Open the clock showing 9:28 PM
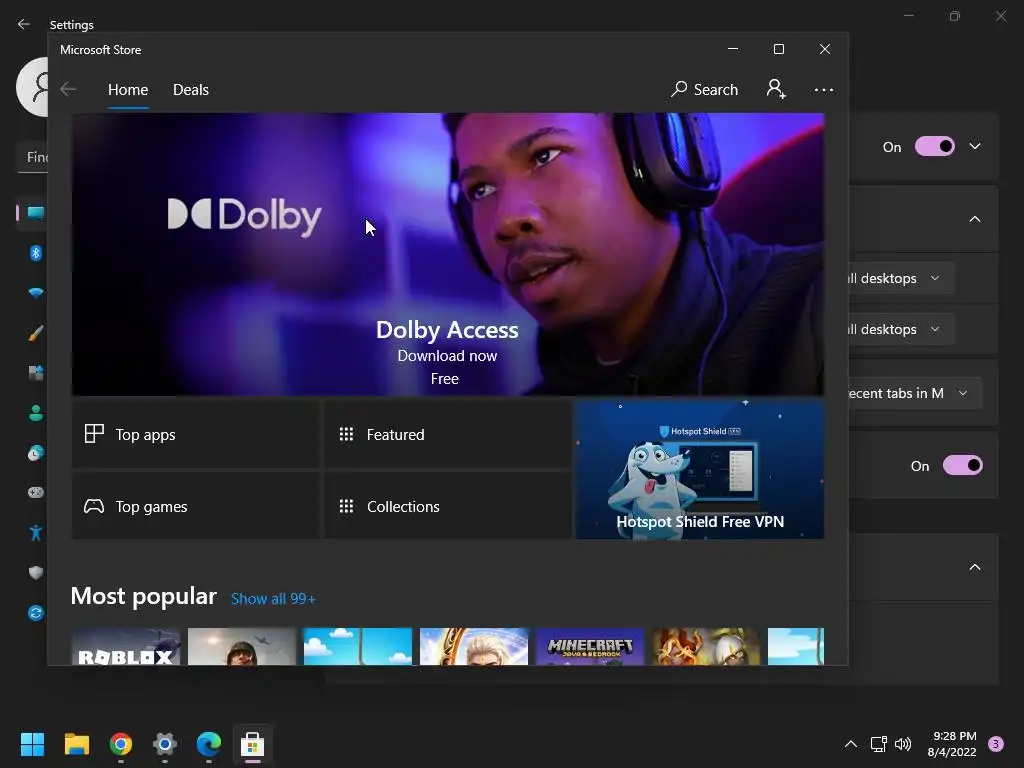The width and height of the screenshot is (1024, 768). 952,744
